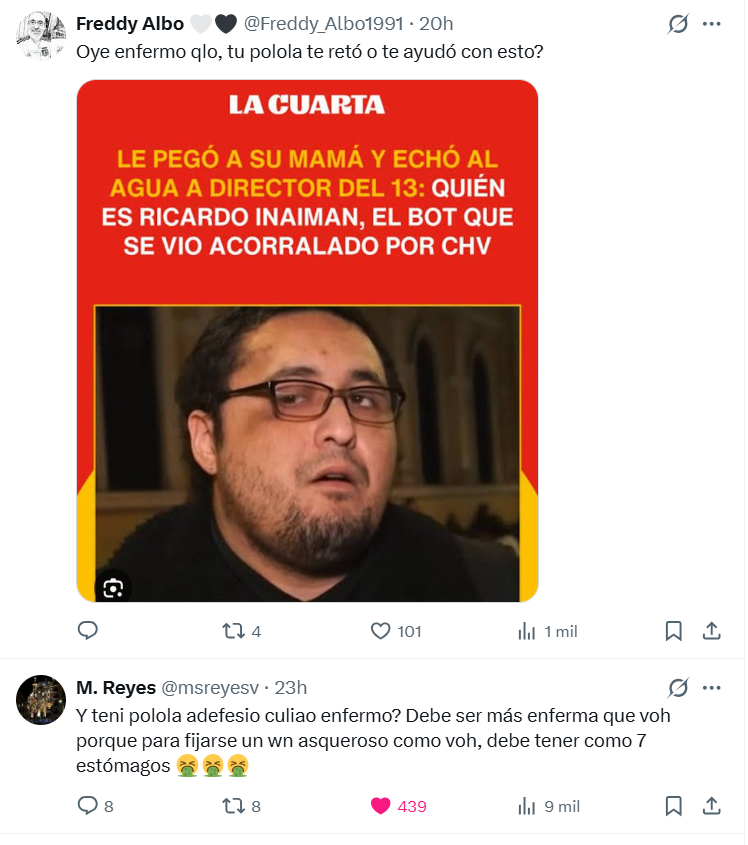Open more options menu on Freddy Albo's tweet
Screen dimensions: 748x845
click(711, 24)
